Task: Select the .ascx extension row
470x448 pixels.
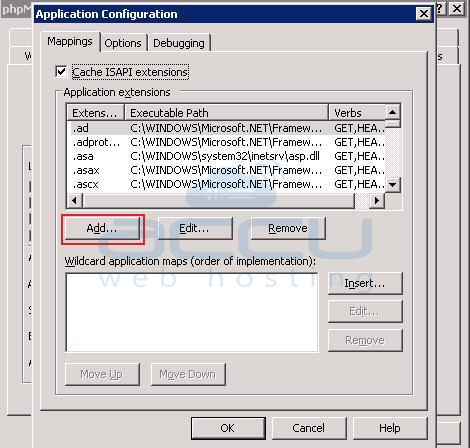Action: click(226, 184)
